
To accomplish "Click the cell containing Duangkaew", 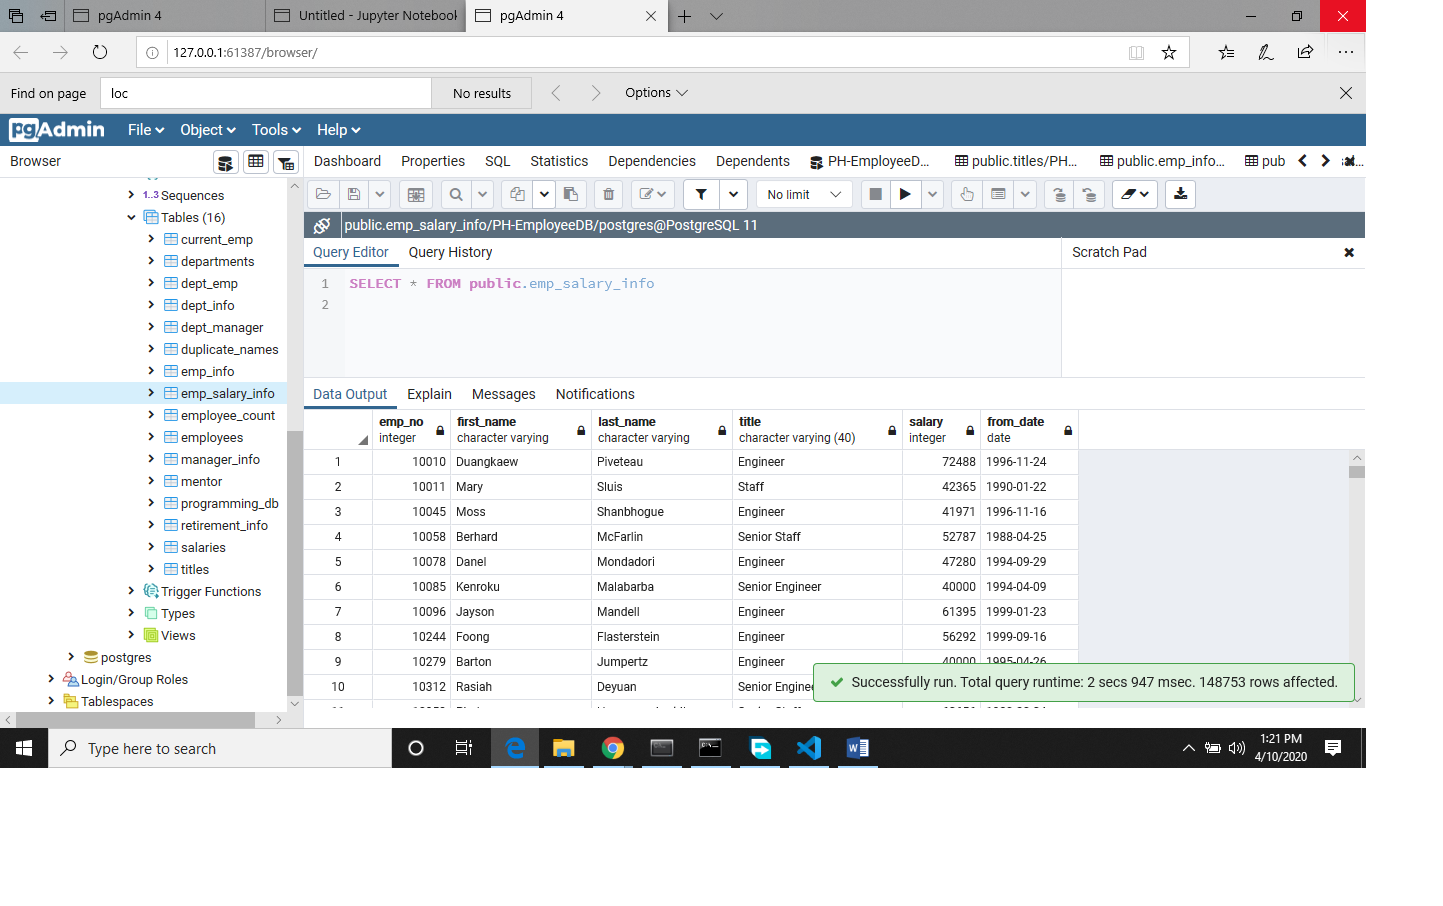I will 520,462.
